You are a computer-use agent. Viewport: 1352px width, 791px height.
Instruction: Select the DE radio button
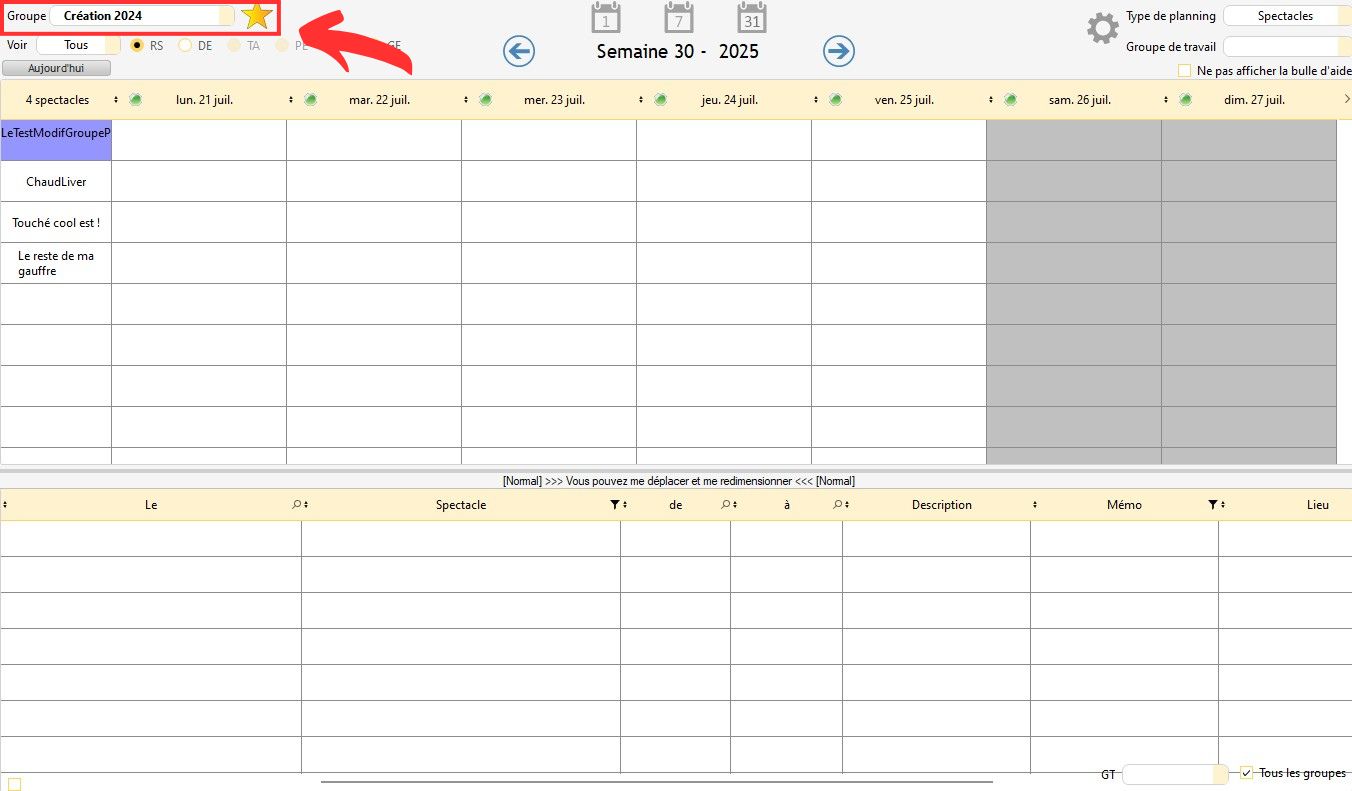pyautogui.click(x=185, y=46)
